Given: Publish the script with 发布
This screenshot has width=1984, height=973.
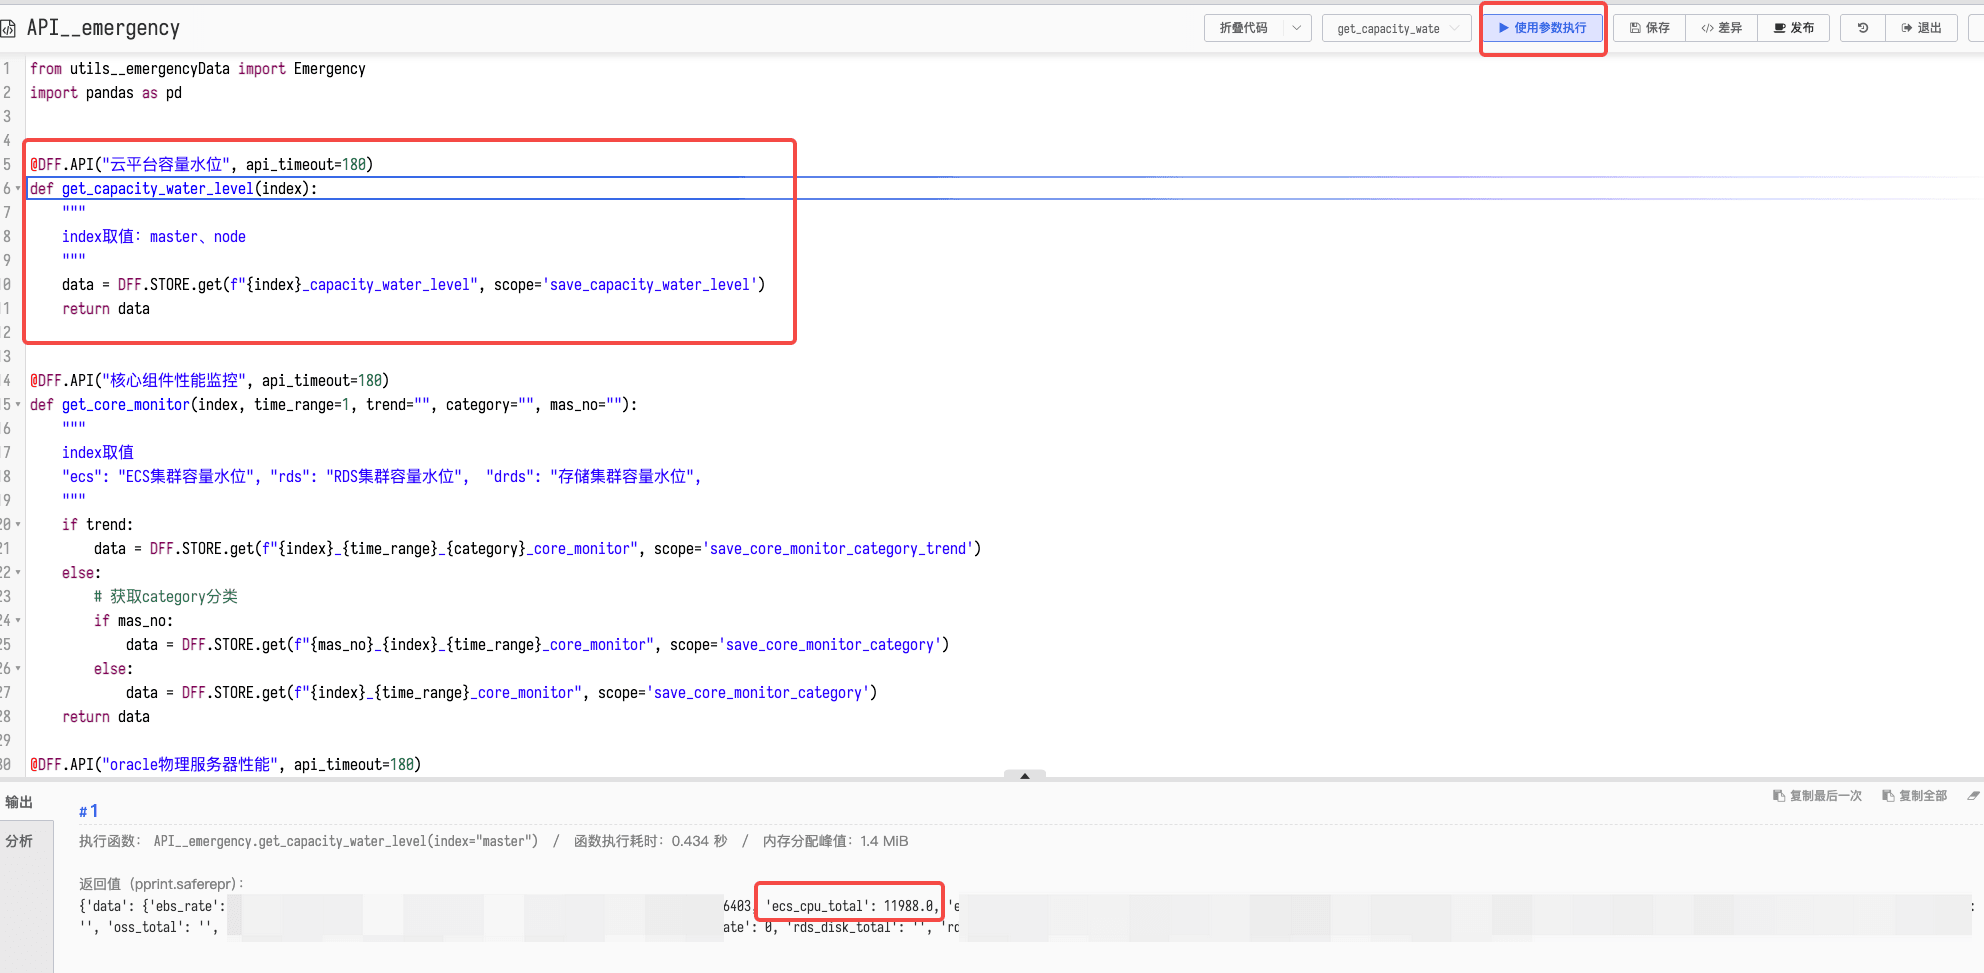Looking at the screenshot, I should click(x=1794, y=28).
